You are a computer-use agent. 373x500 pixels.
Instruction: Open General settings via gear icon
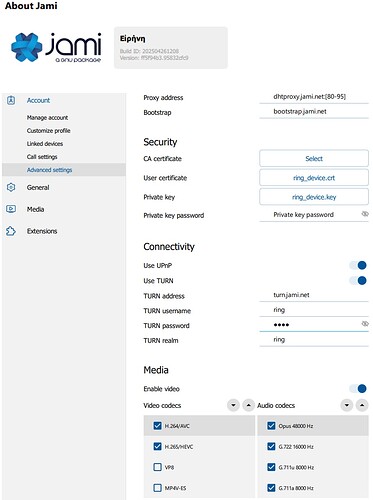coord(11,187)
